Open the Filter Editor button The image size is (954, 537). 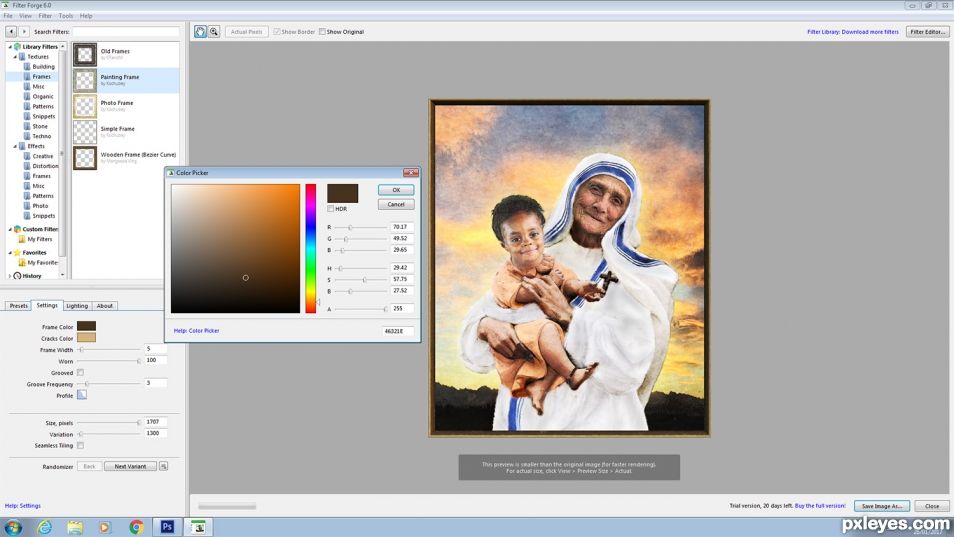(927, 32)
